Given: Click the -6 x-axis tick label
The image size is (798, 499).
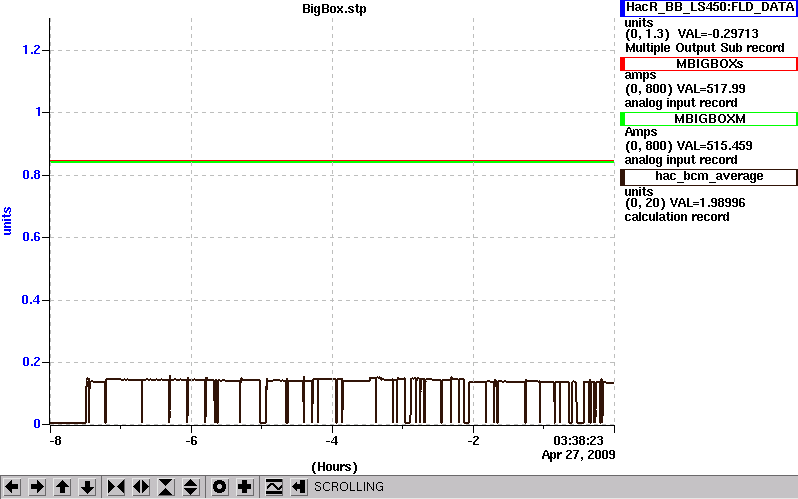Looking at the screenshot, I should (x=191, y=440).
